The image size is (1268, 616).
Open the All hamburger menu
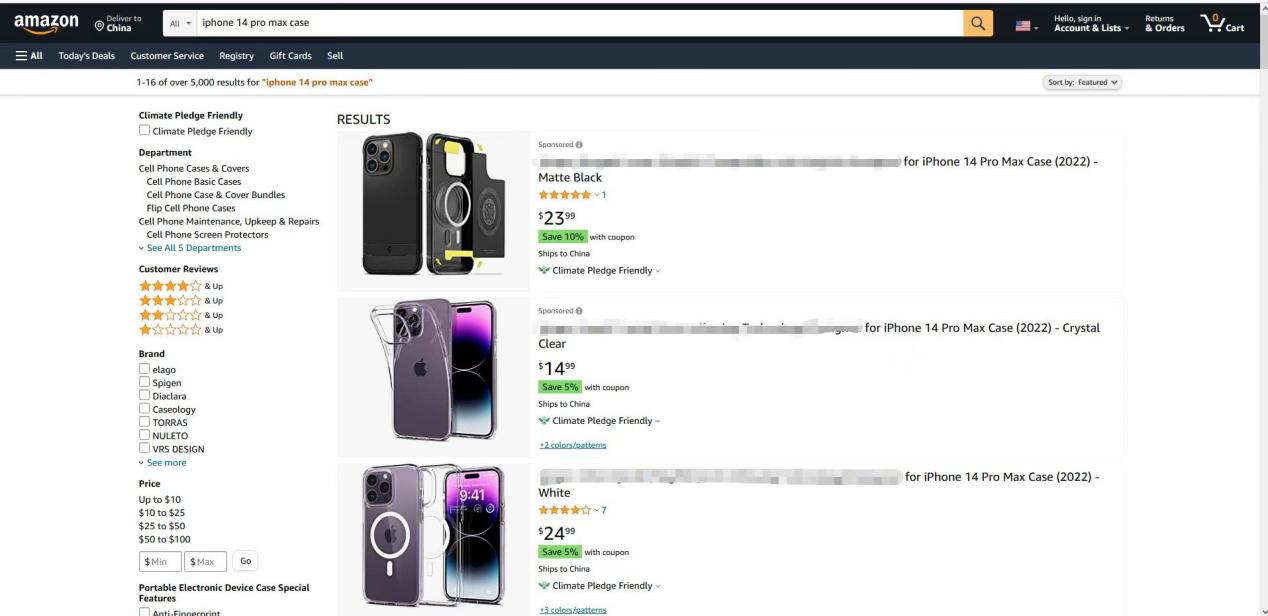[x=29, y=56]
